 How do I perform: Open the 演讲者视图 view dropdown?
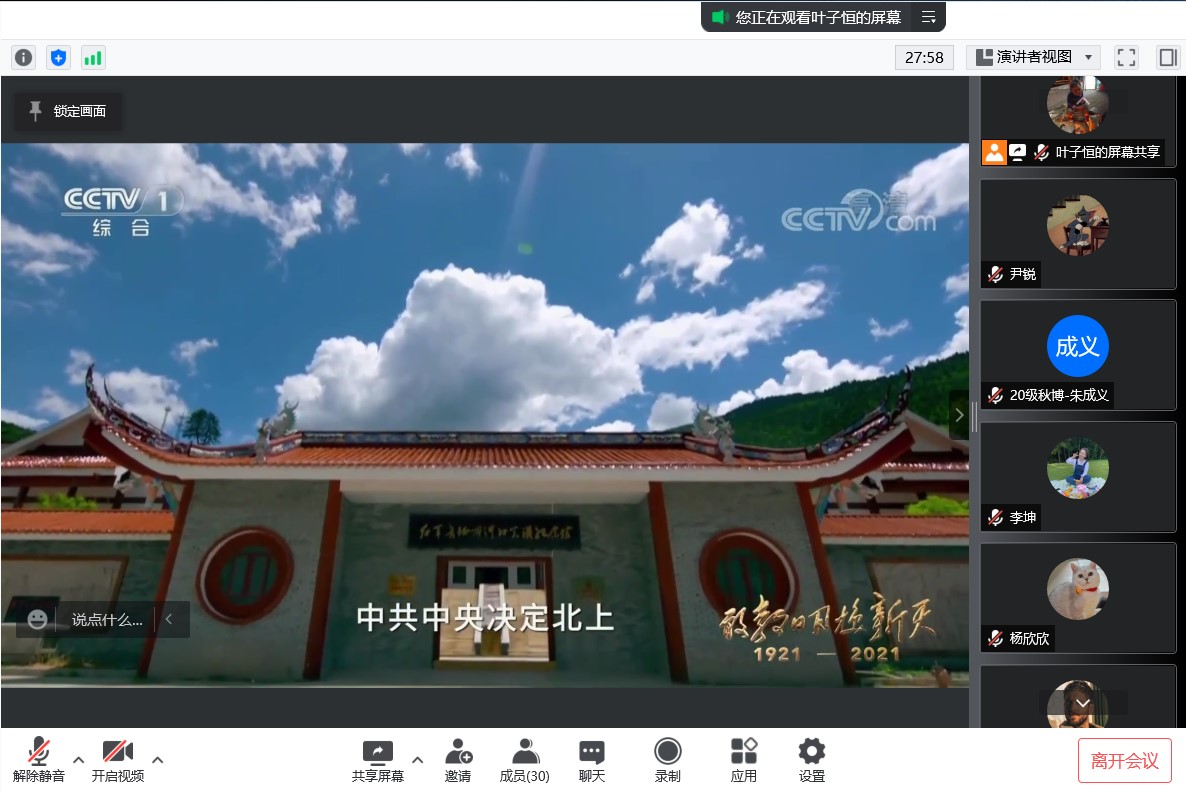[x=1034, y=57]
